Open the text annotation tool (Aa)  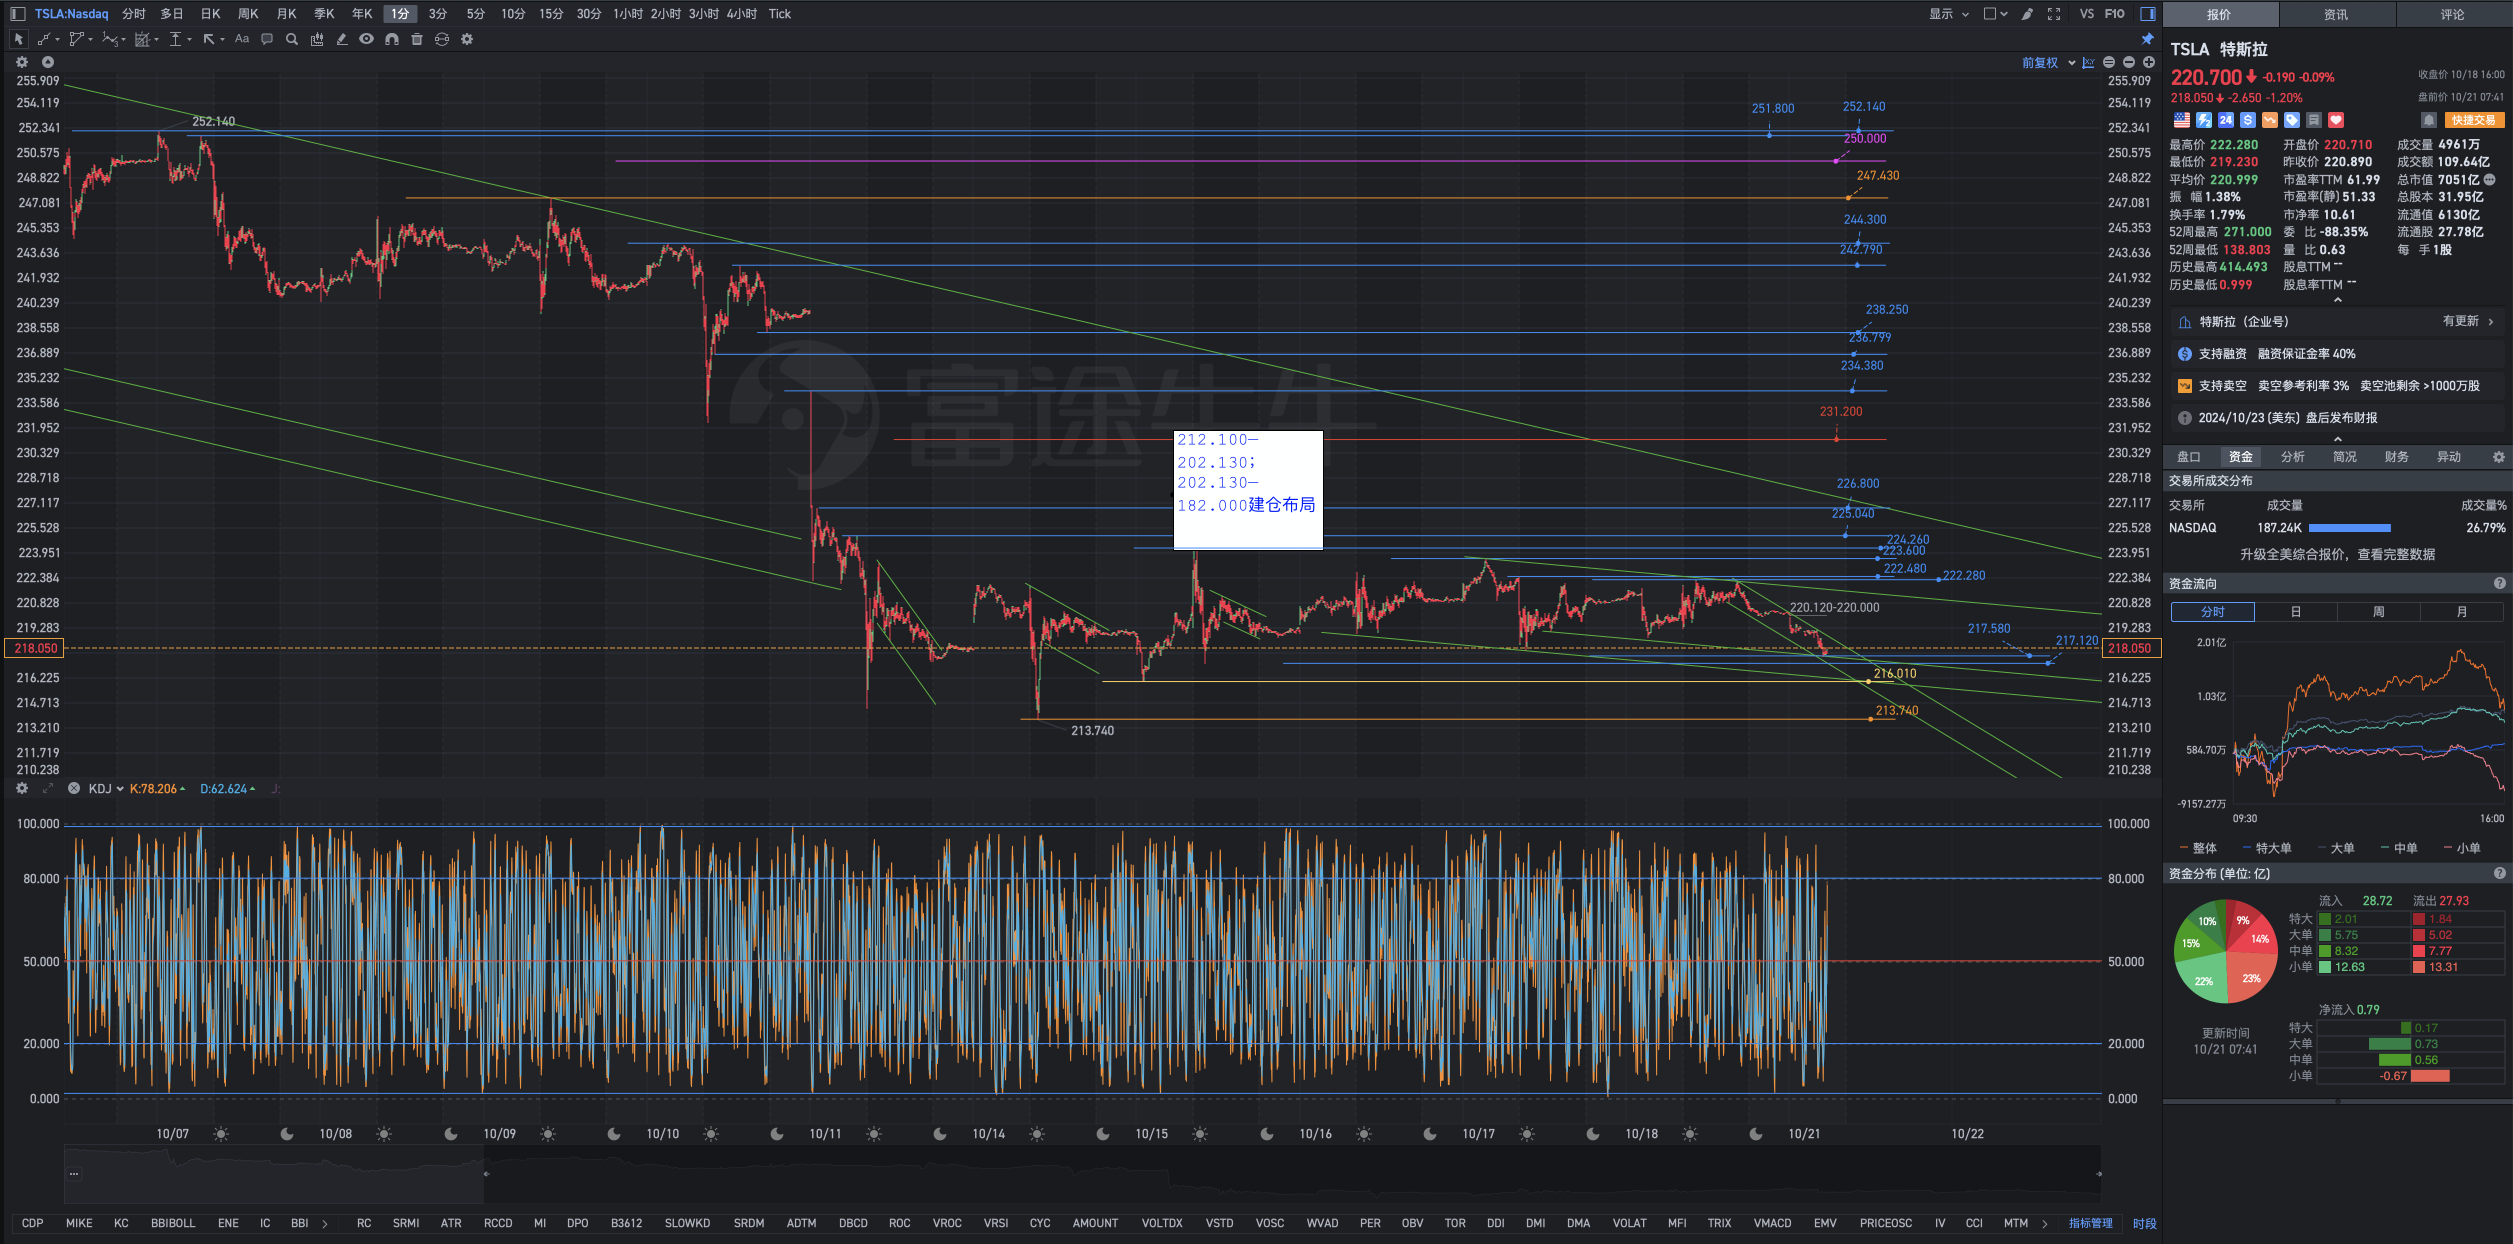[242, 39]
